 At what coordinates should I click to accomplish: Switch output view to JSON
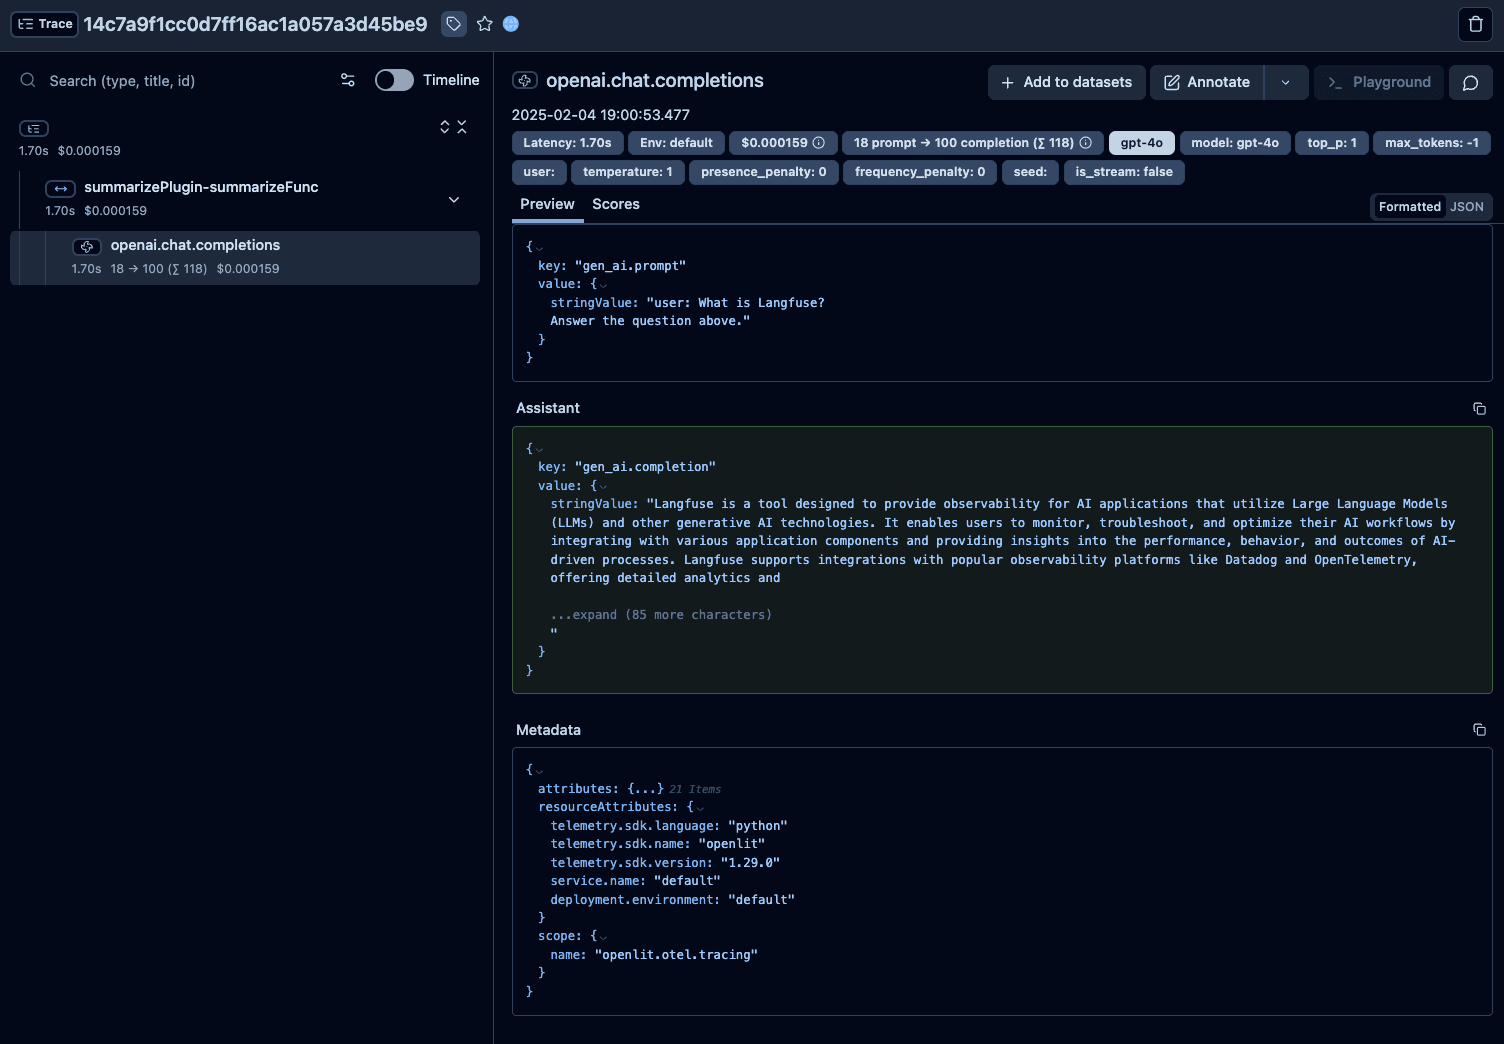pos(1467,206)
